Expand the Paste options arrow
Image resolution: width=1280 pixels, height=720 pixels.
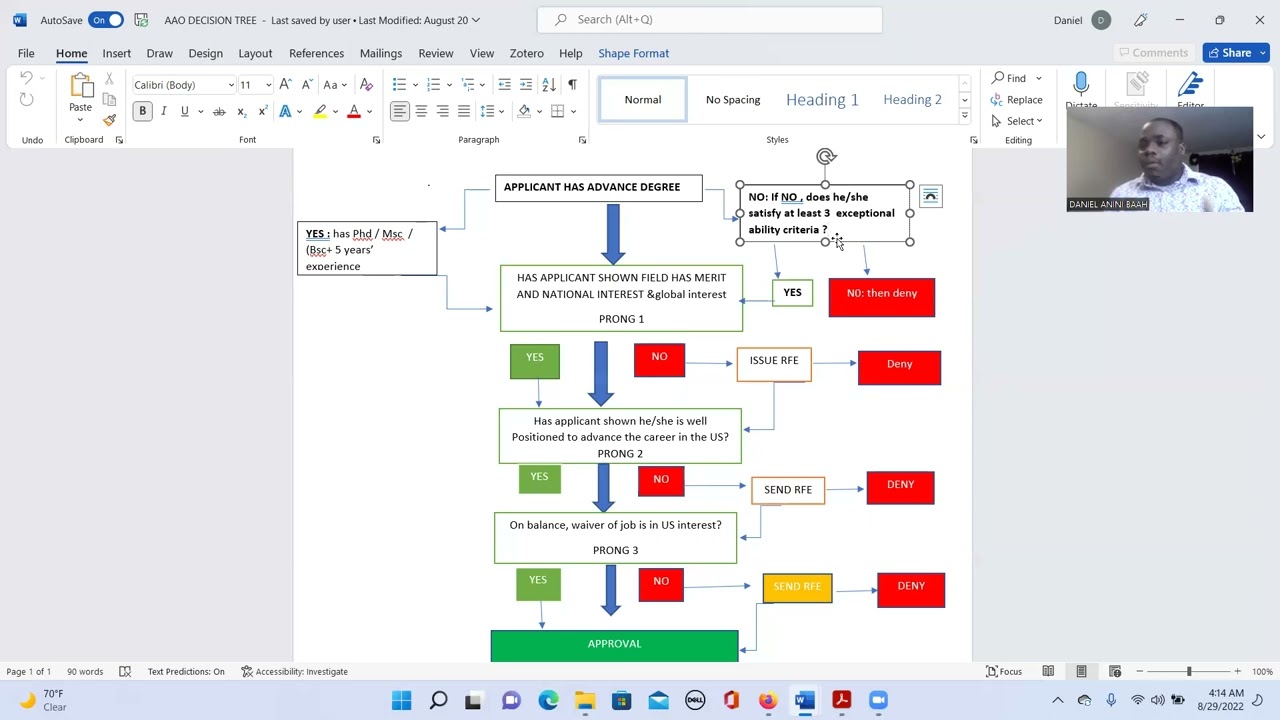pos(80,119)
